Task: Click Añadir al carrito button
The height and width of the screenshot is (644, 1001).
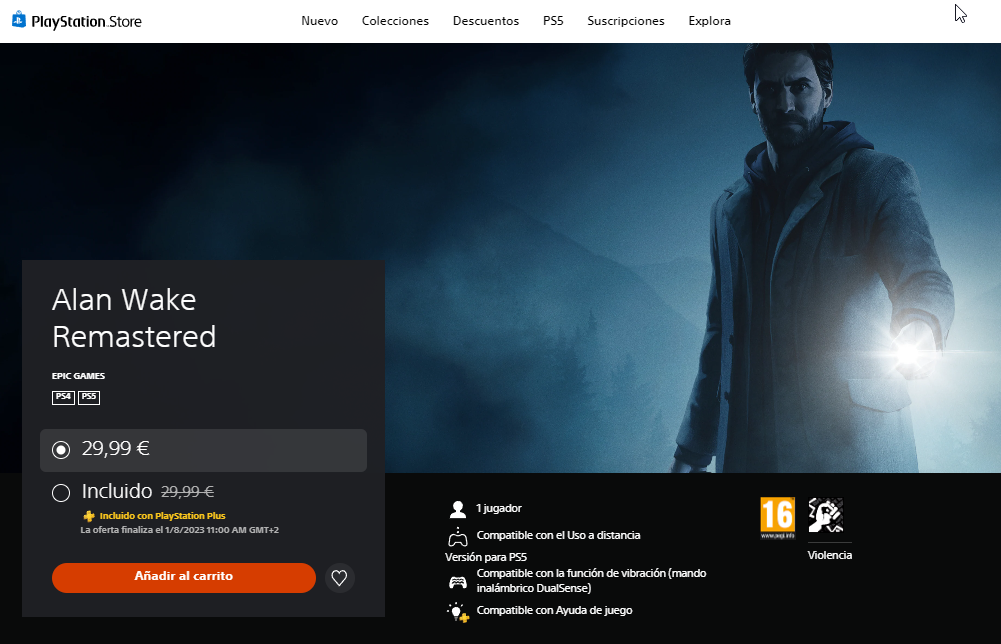Action: coord(184,577)
